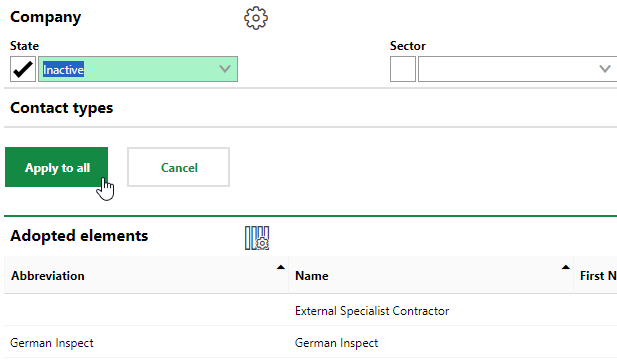Click the Apply to all button
The height and width of the screenshot is (360, 617).
pos(56,167)
